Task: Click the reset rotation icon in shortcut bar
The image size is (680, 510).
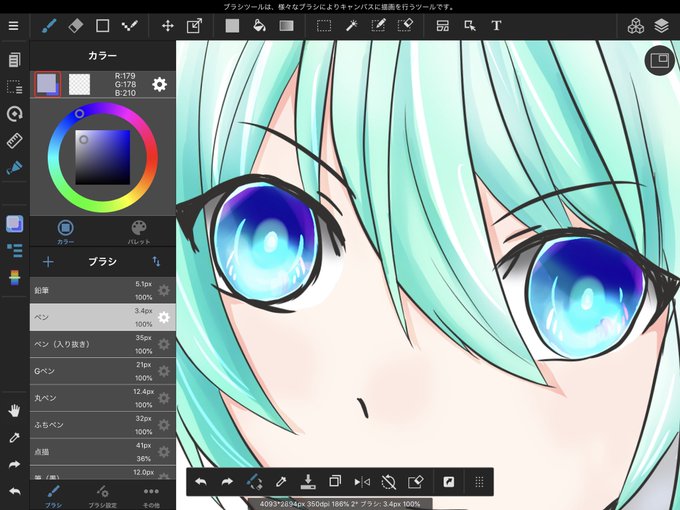Action: 389,481
